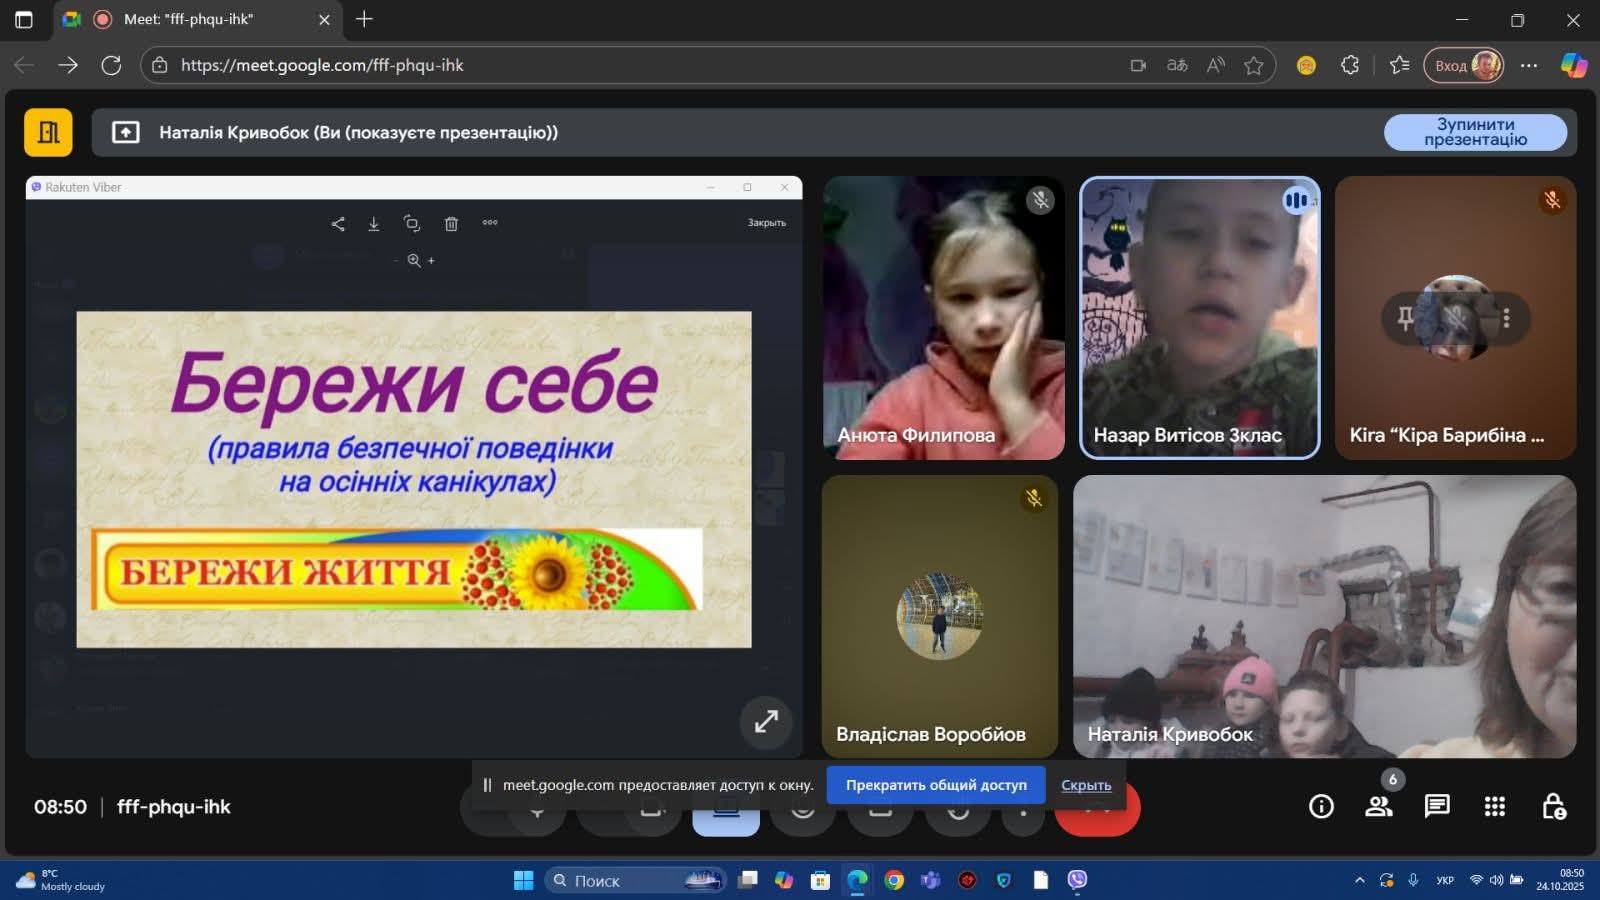Toggle the favorites star in address bar
The height and width of the screenshot is (900, 1600).
point(1253,66)
